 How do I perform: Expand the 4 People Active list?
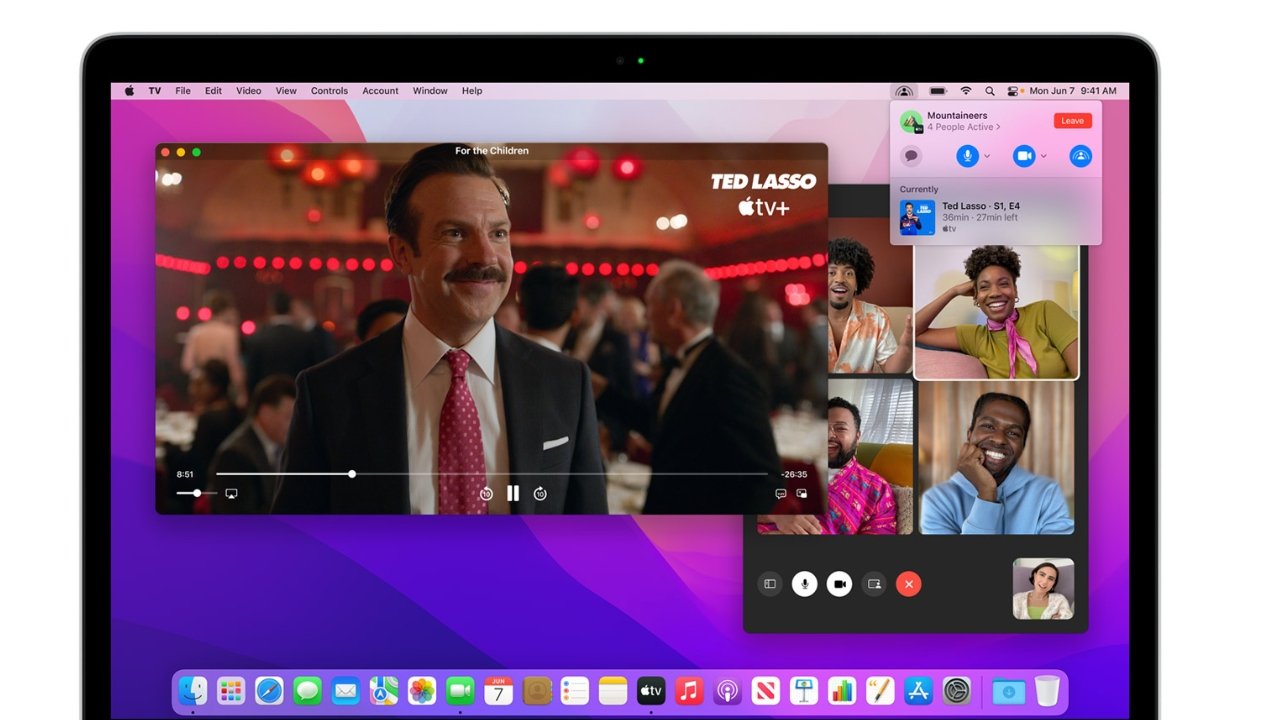(963, 128)
